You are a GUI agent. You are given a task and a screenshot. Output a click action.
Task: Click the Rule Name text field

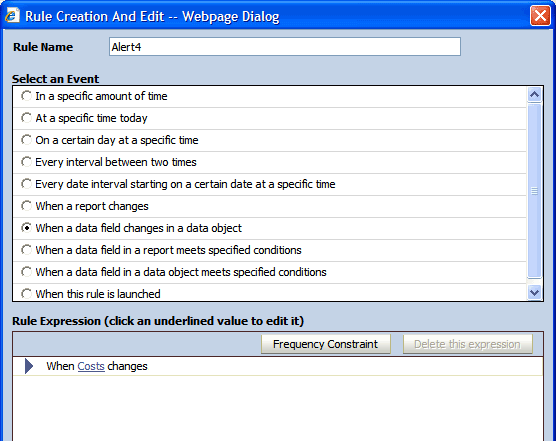pos(285,46)
